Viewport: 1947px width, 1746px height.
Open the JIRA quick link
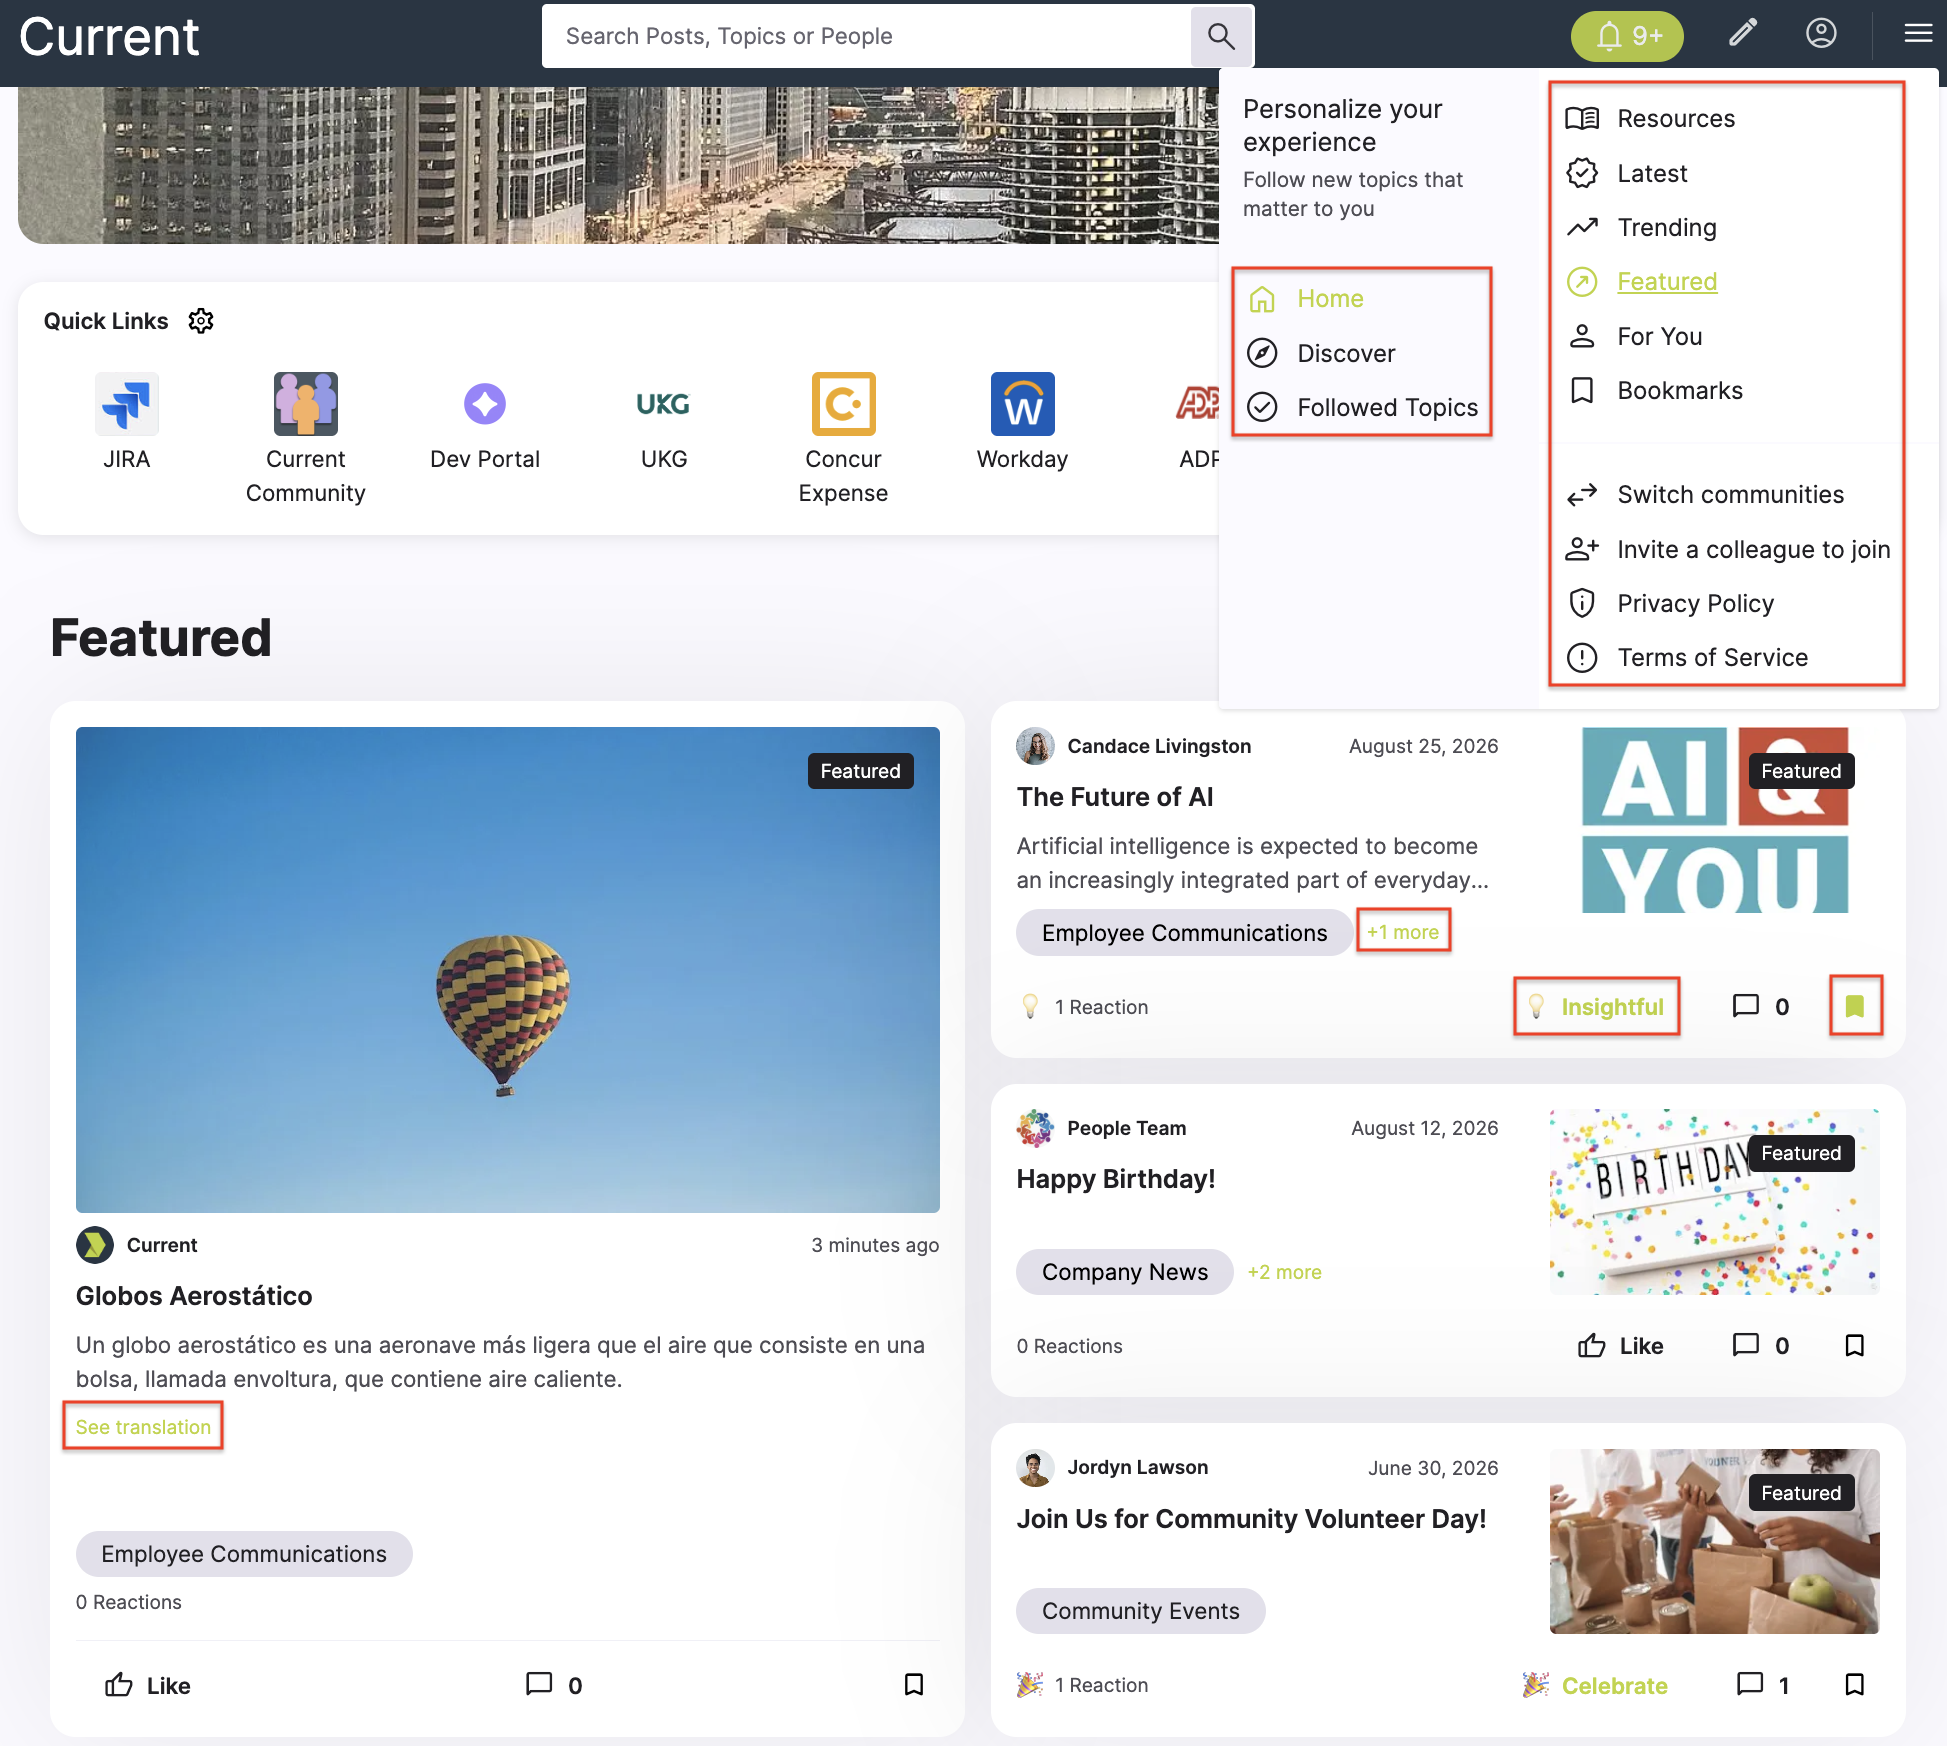pyautogui.click(x=127, y=422)
